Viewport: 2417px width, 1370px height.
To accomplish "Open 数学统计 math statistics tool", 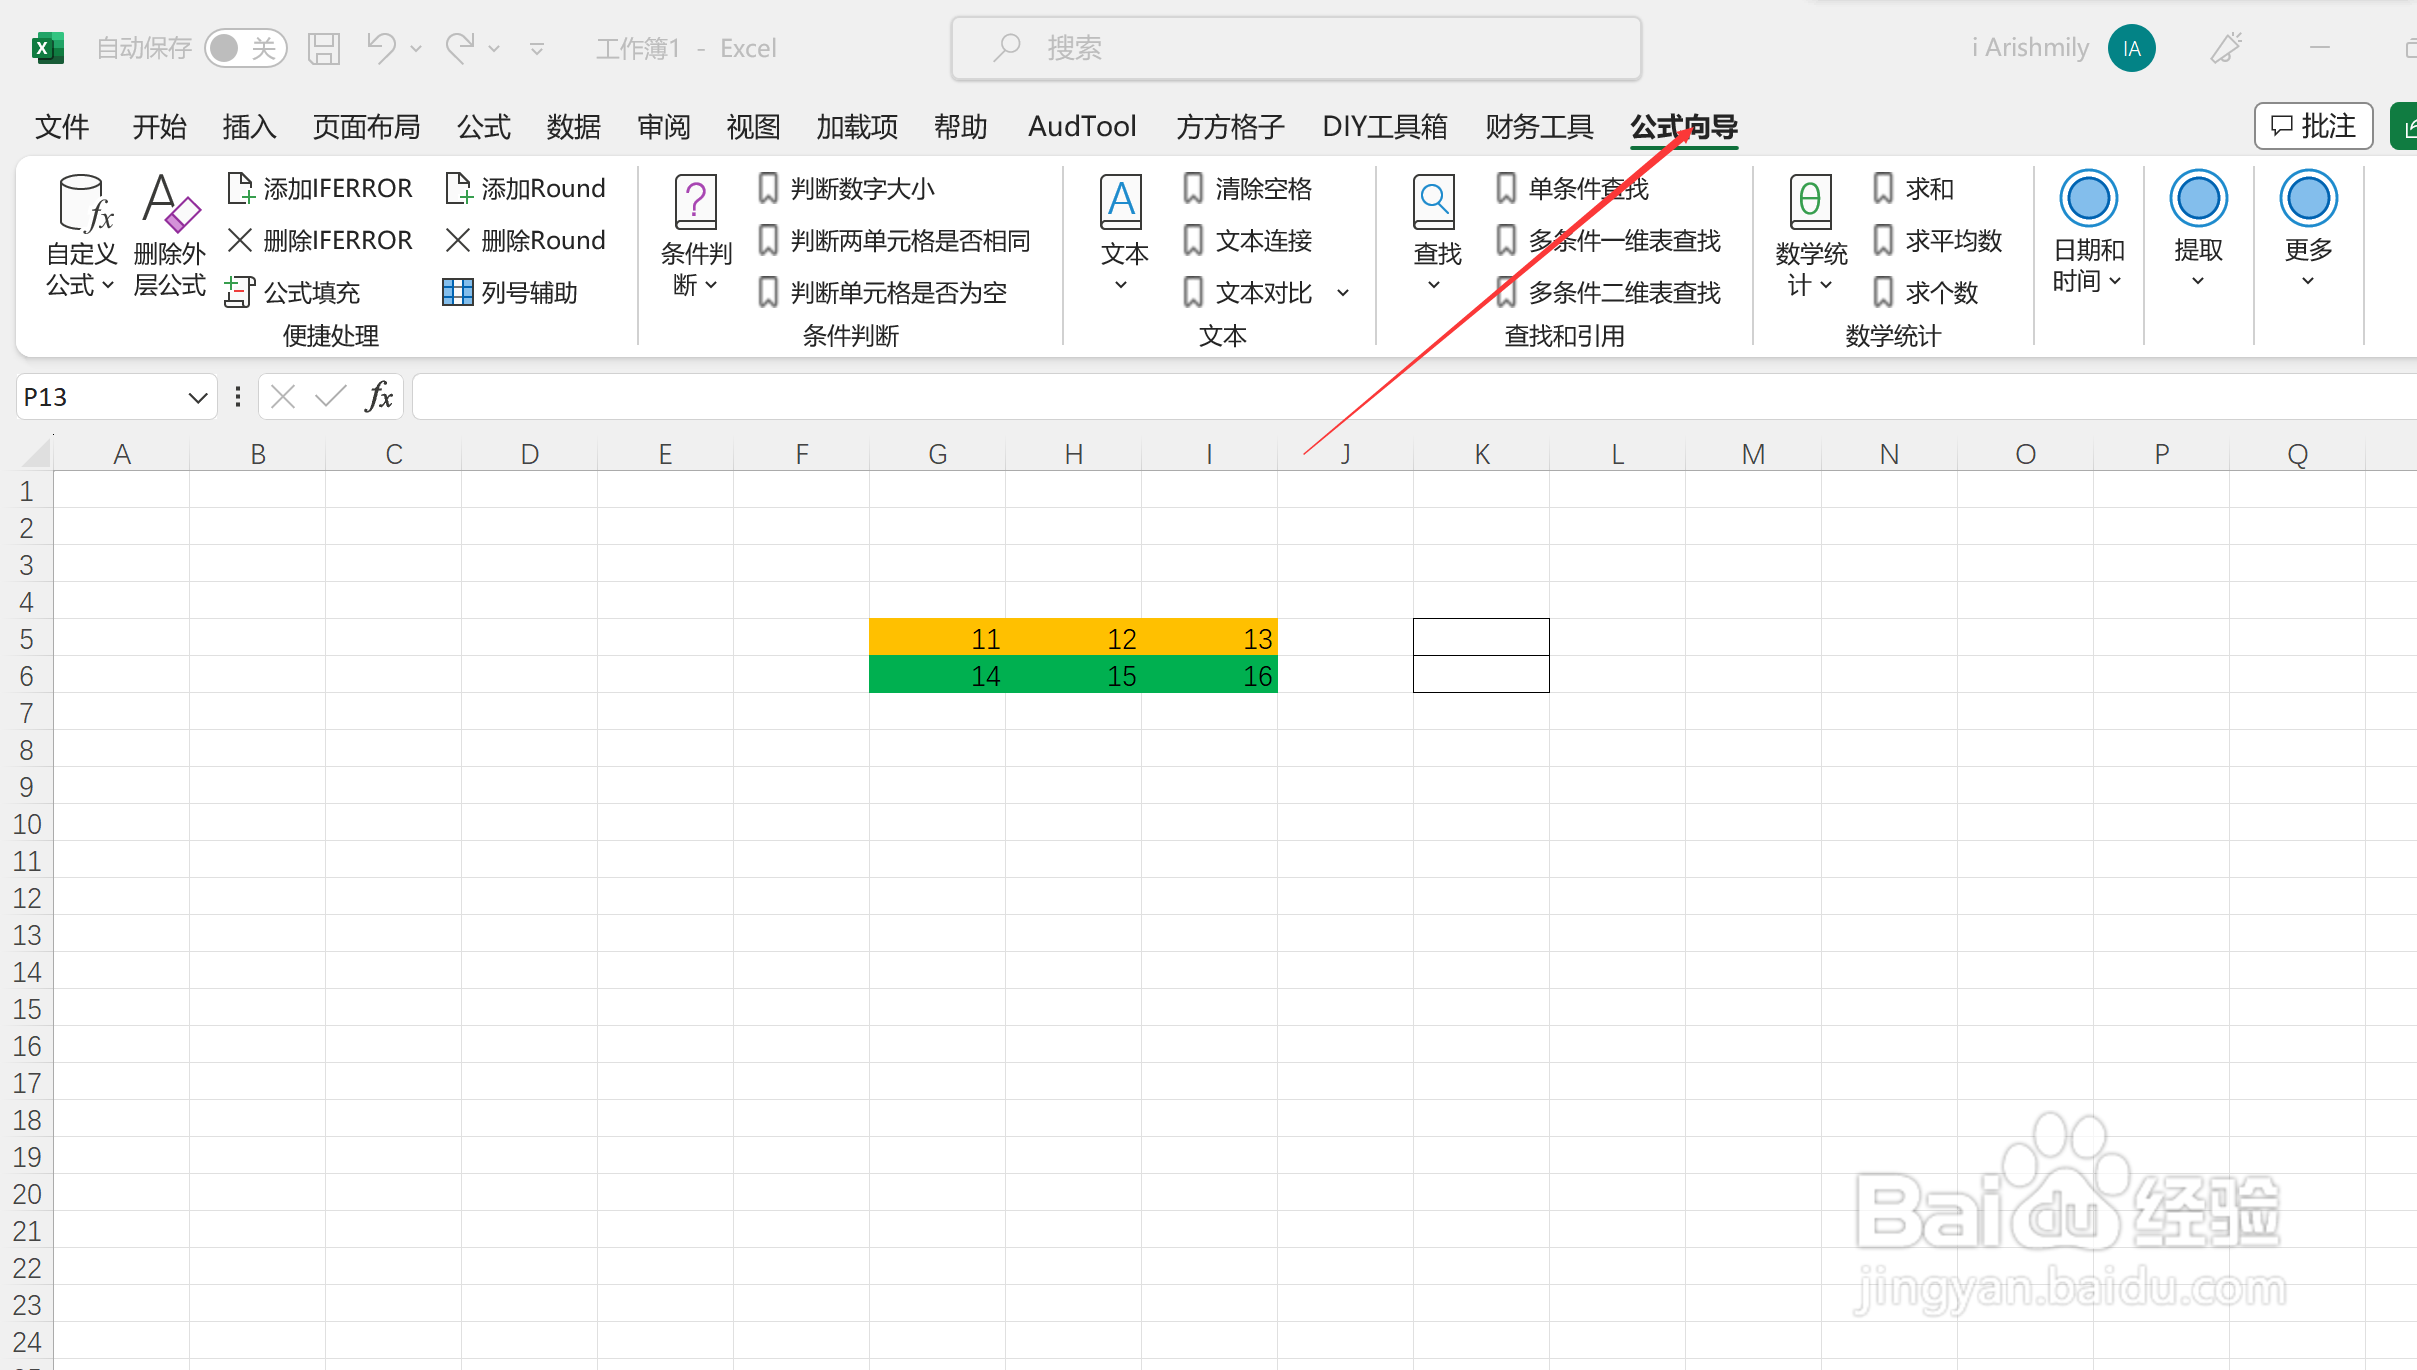I will (x=1810, y=236).
